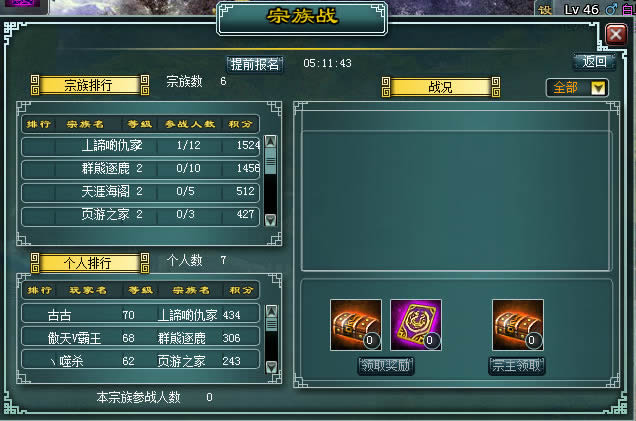
Task: Select the 宗族排行 tab header
Action: tap(90, 85)
